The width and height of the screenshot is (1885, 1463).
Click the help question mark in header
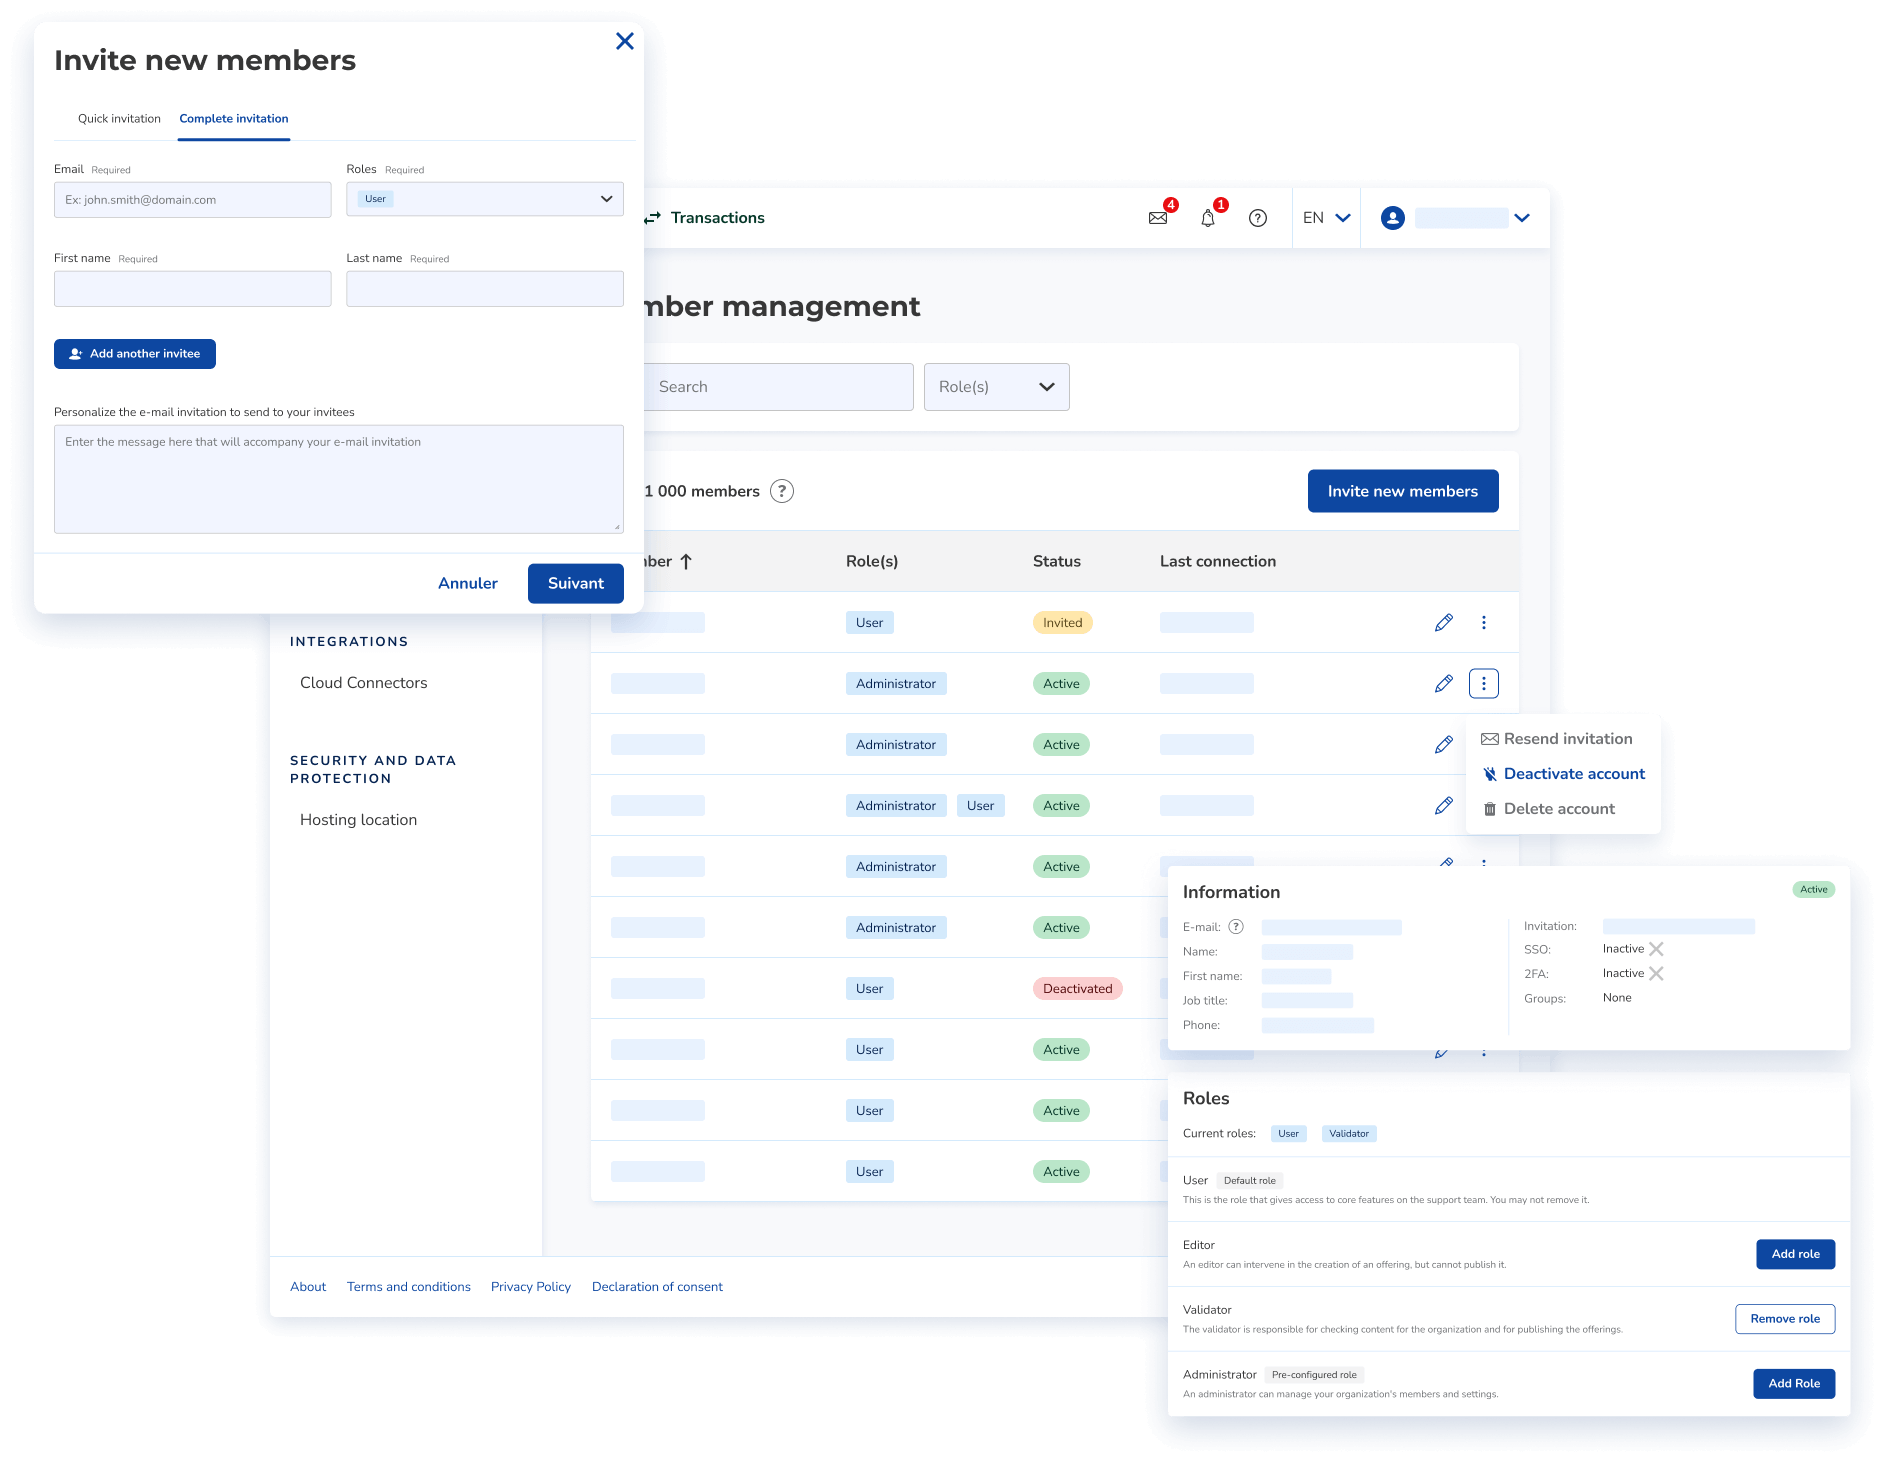coord(1258,218)
